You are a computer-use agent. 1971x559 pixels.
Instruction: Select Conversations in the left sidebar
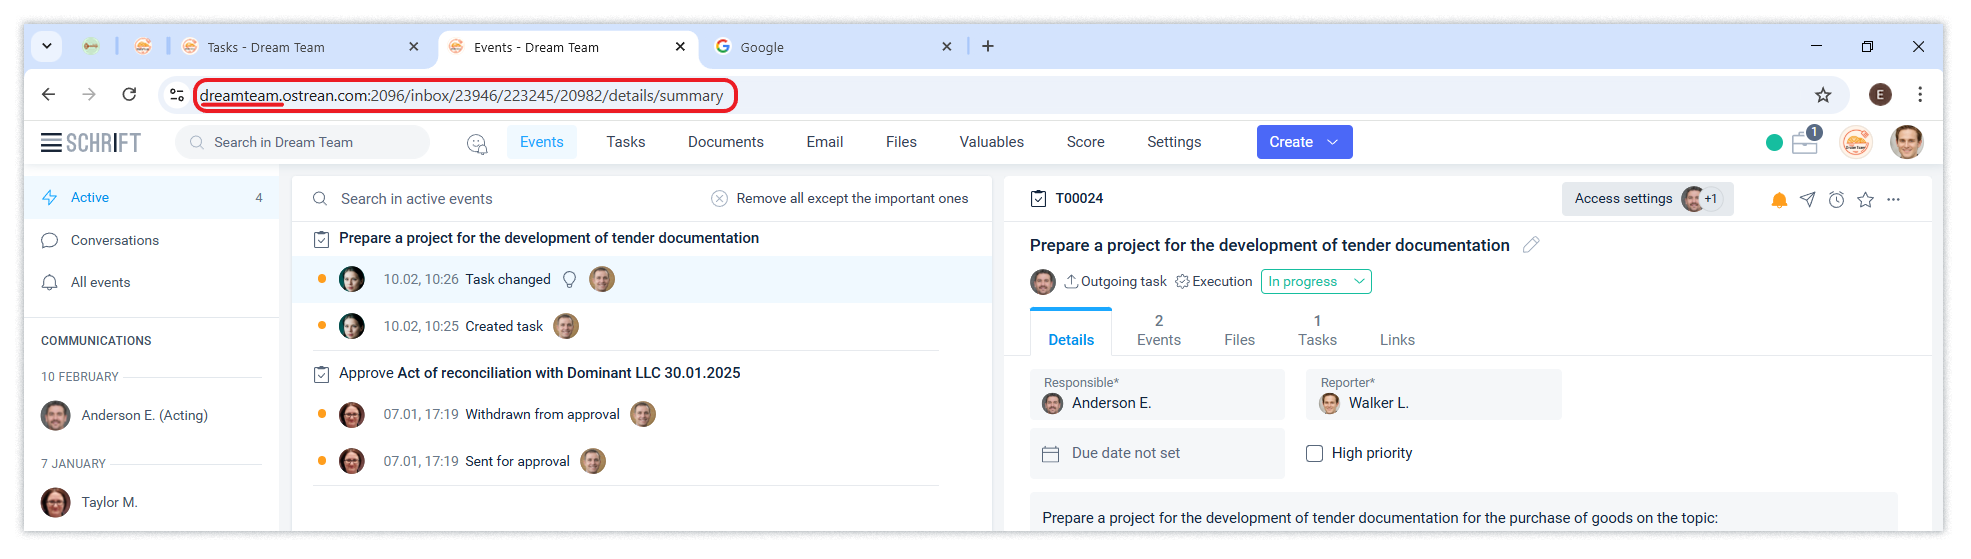(x=114, y=240)
